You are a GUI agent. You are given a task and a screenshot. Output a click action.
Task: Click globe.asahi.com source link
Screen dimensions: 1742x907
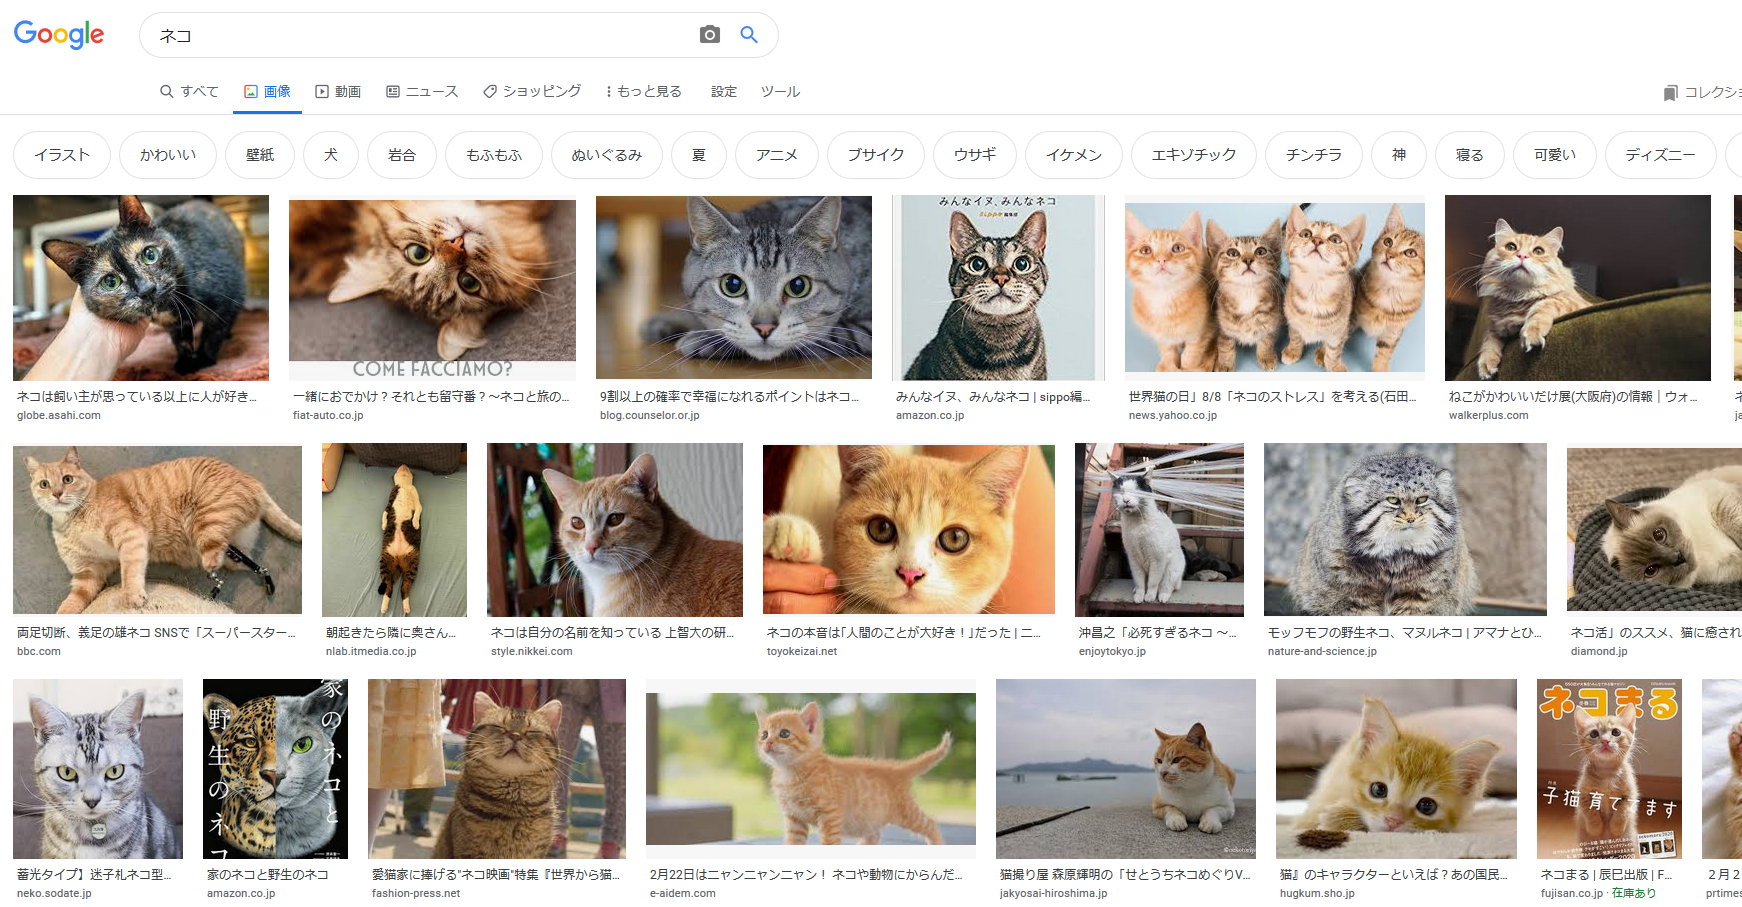click(59, 415)
